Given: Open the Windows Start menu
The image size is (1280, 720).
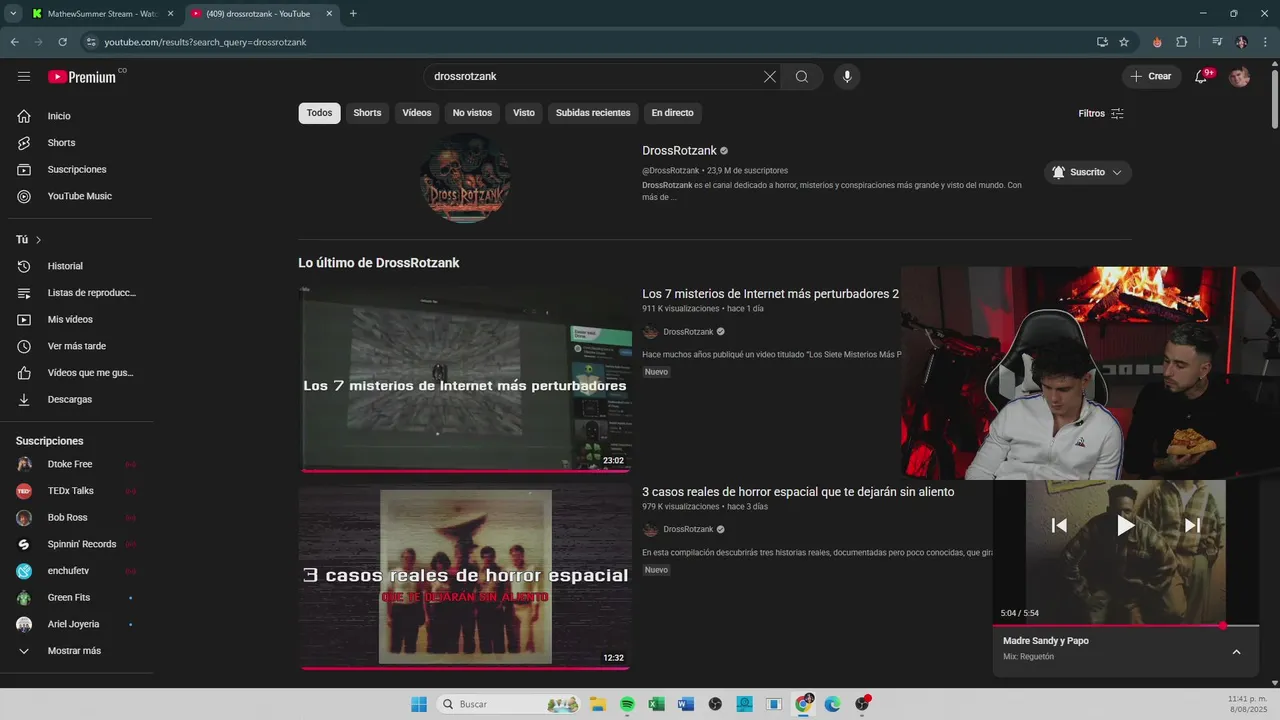Looking at the screenshot, I should [x=419, y=704].
